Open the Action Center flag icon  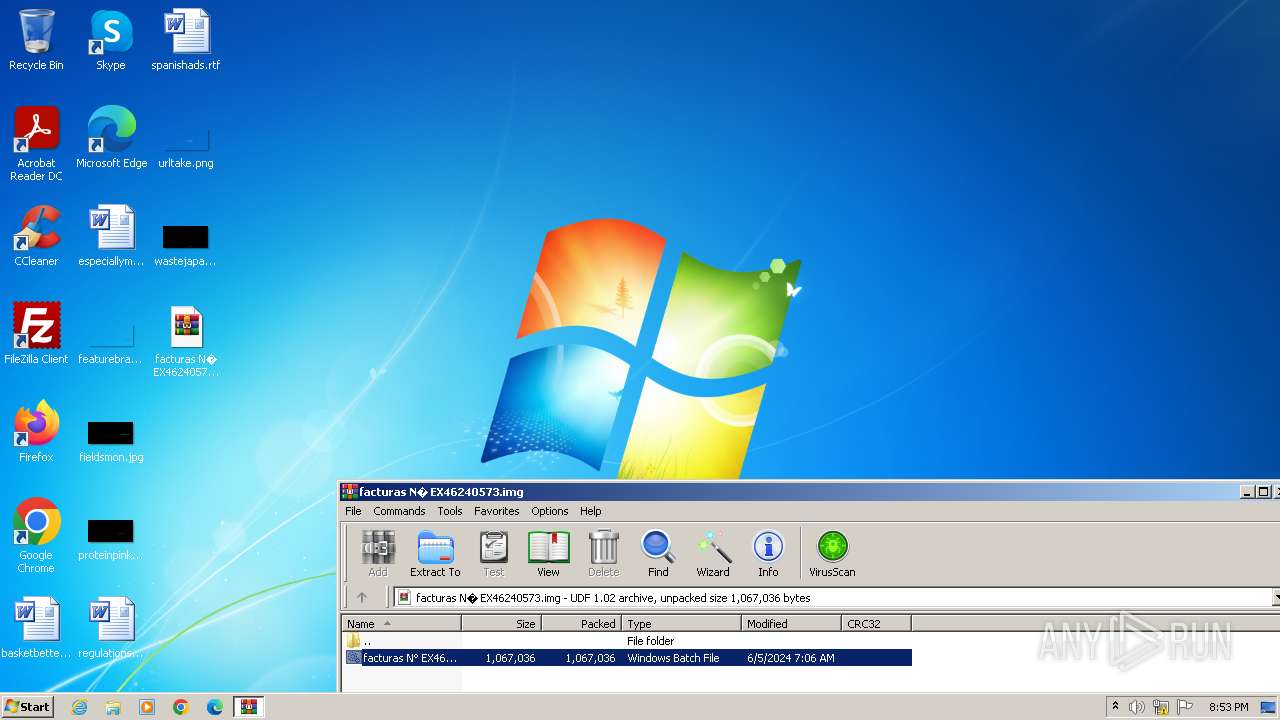[1183, 707]
